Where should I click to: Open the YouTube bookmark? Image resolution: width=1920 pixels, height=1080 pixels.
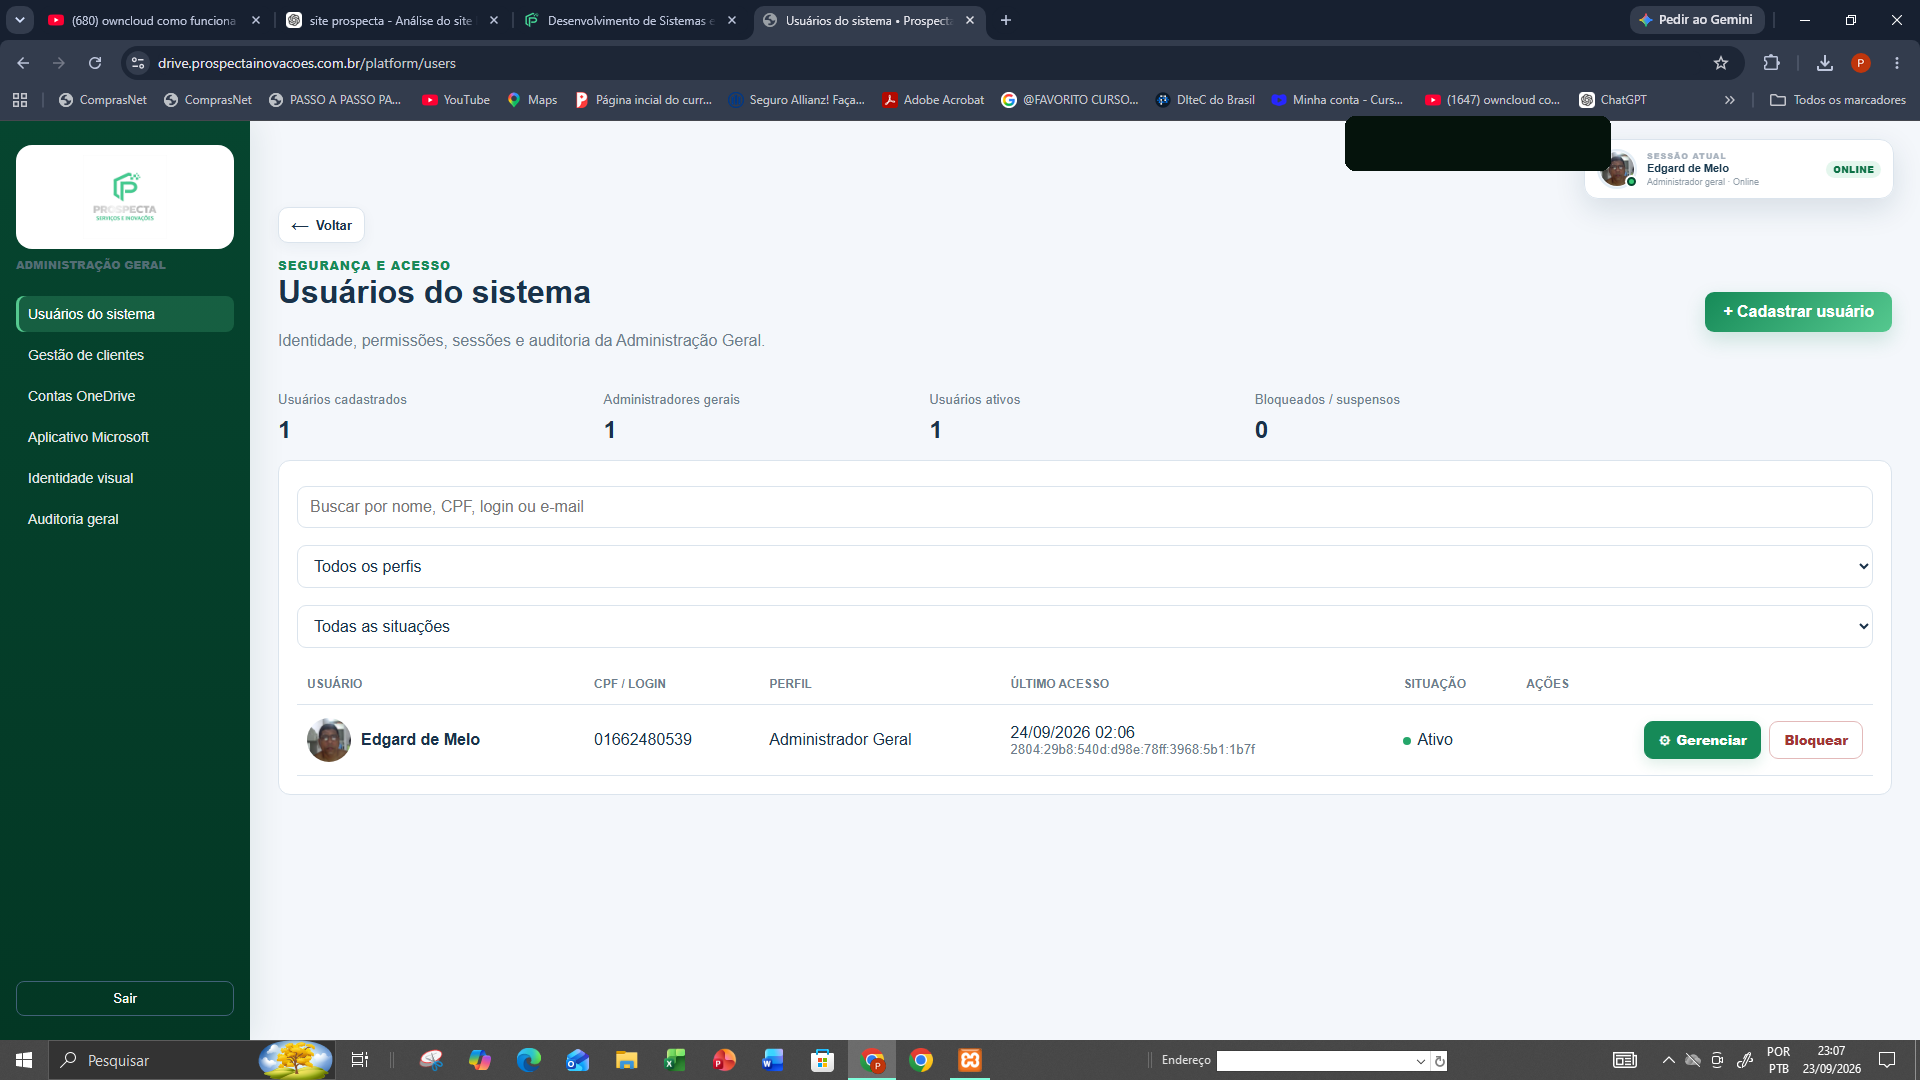click(456, 100)
